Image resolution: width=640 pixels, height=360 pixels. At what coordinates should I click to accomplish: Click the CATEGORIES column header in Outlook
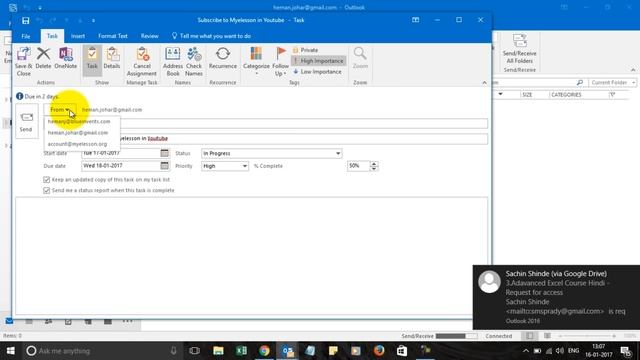566,95
